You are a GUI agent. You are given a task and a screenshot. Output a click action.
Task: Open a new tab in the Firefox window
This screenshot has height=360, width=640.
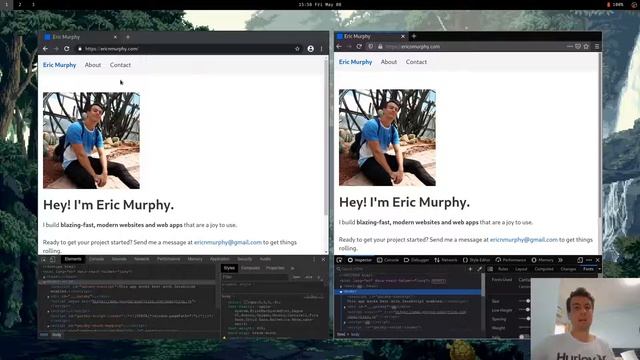click(413, 36)
